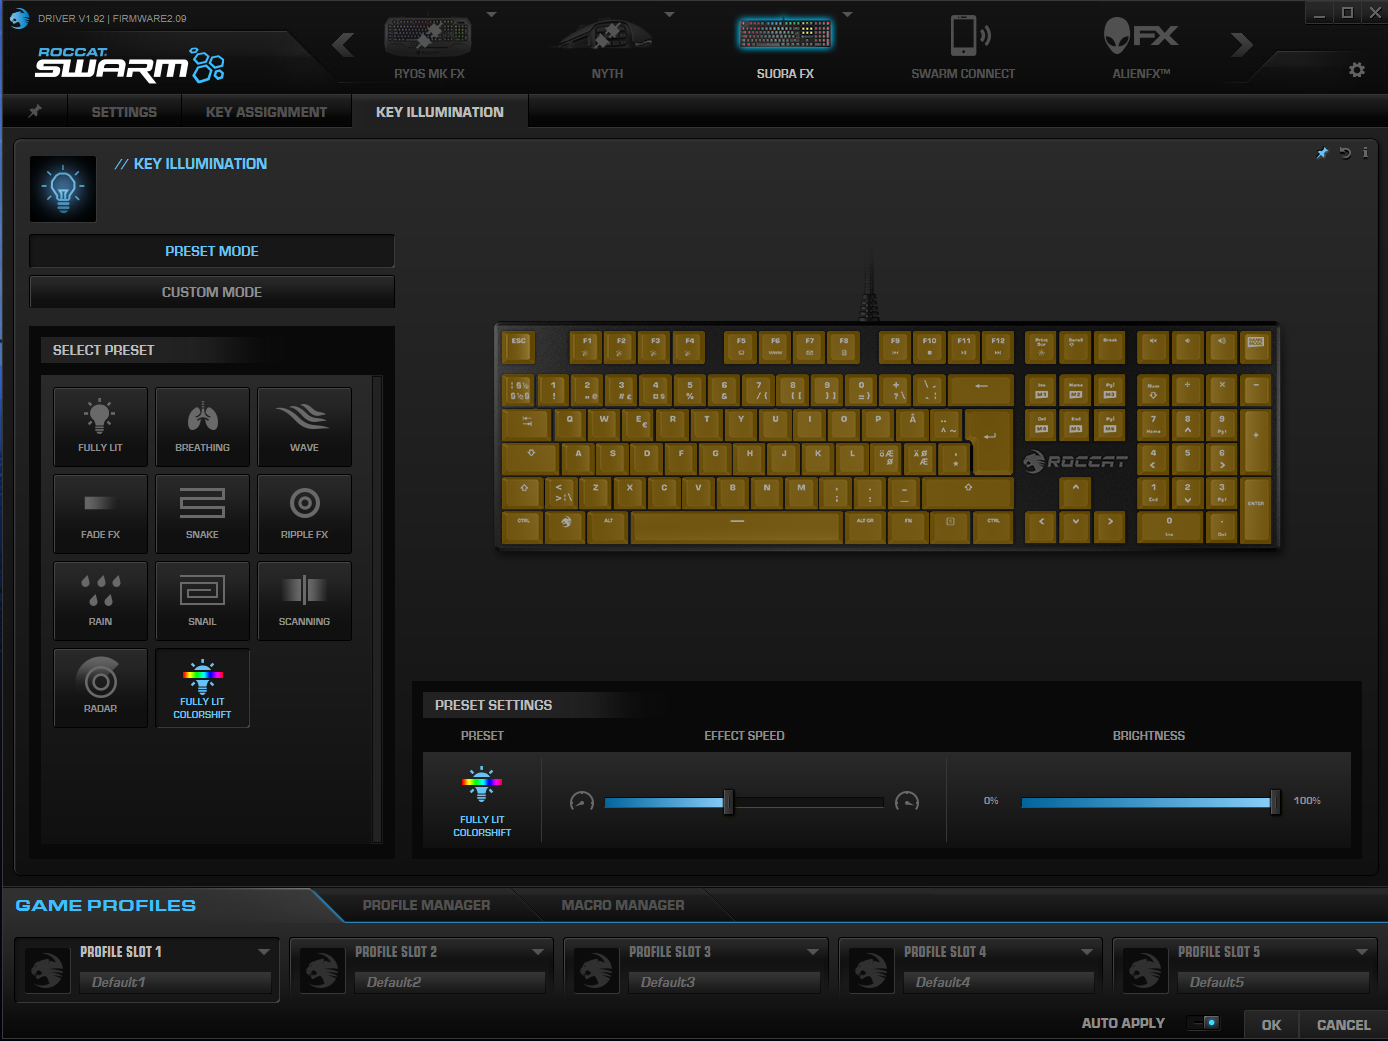Image resolution: width=1388 pixels, height=1041 pixels.
Task: Choose the Snake preset
Action: coord(202,514)
